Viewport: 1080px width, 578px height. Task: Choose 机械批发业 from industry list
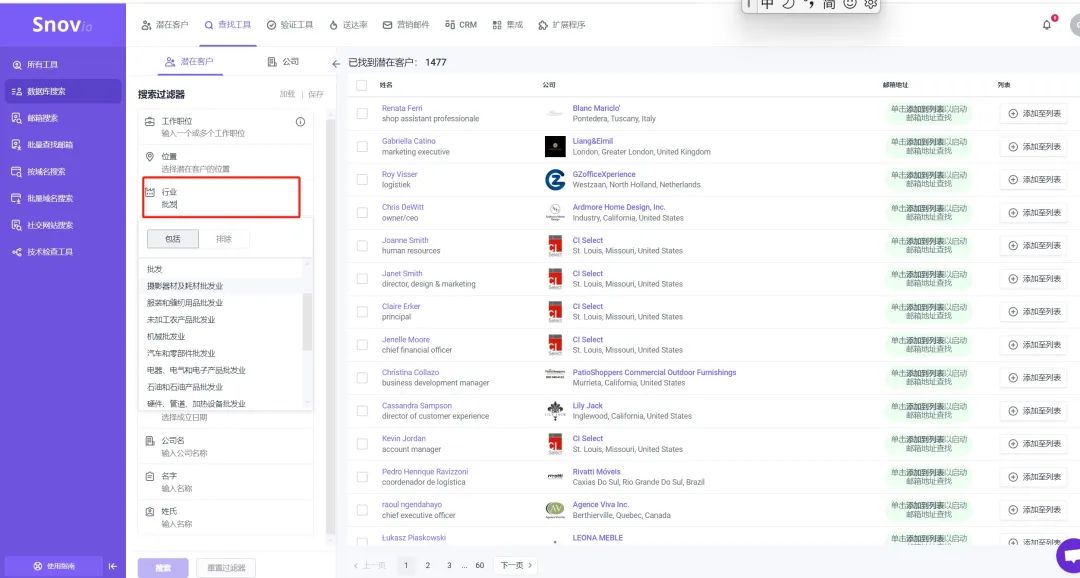[x=166, y=337]
